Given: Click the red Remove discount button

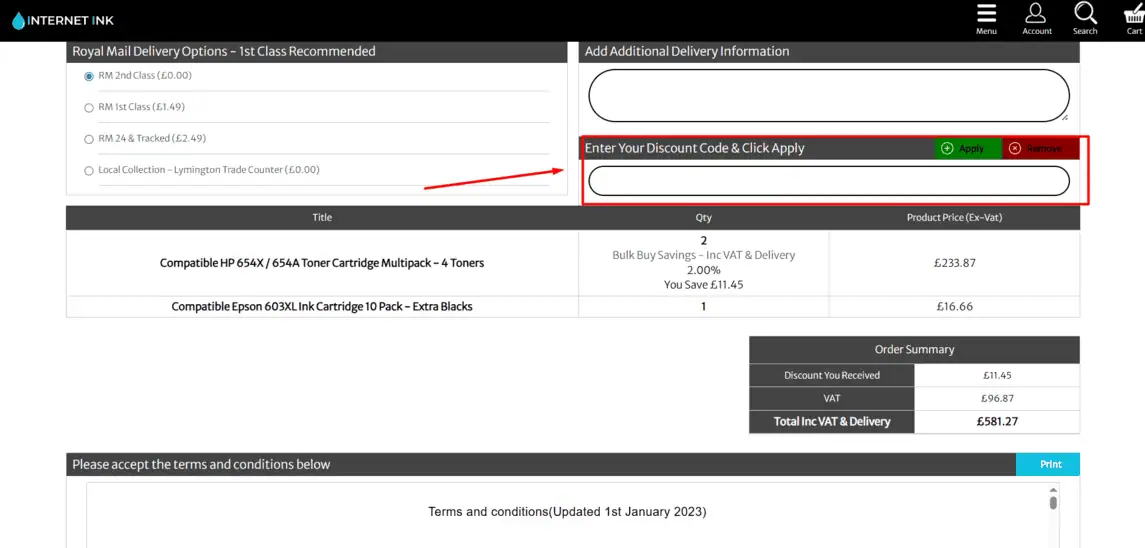Looking at the screenshot, I should point(1041,148).
